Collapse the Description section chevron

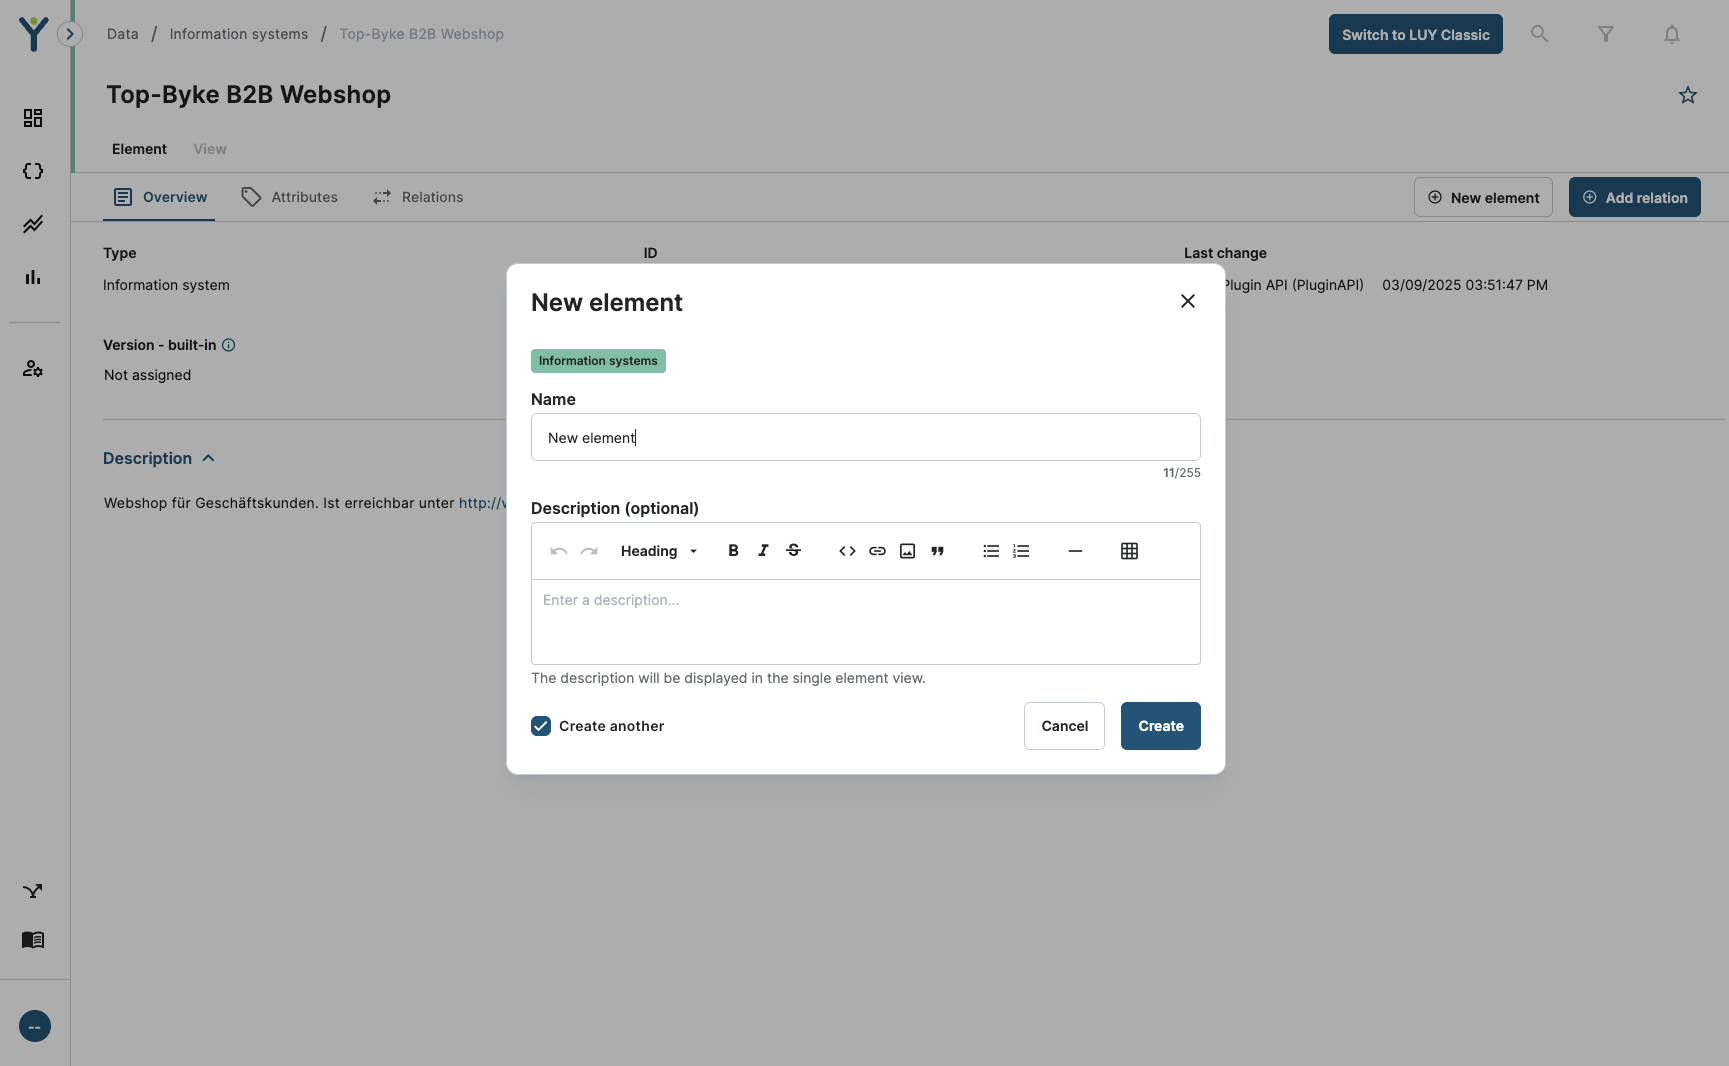[x=208, y=458]
